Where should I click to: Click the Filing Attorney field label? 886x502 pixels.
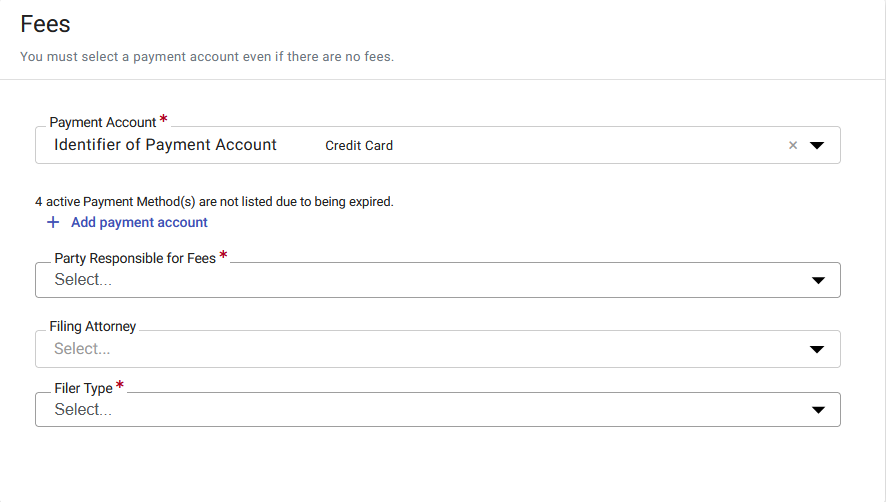coord(93,326)
